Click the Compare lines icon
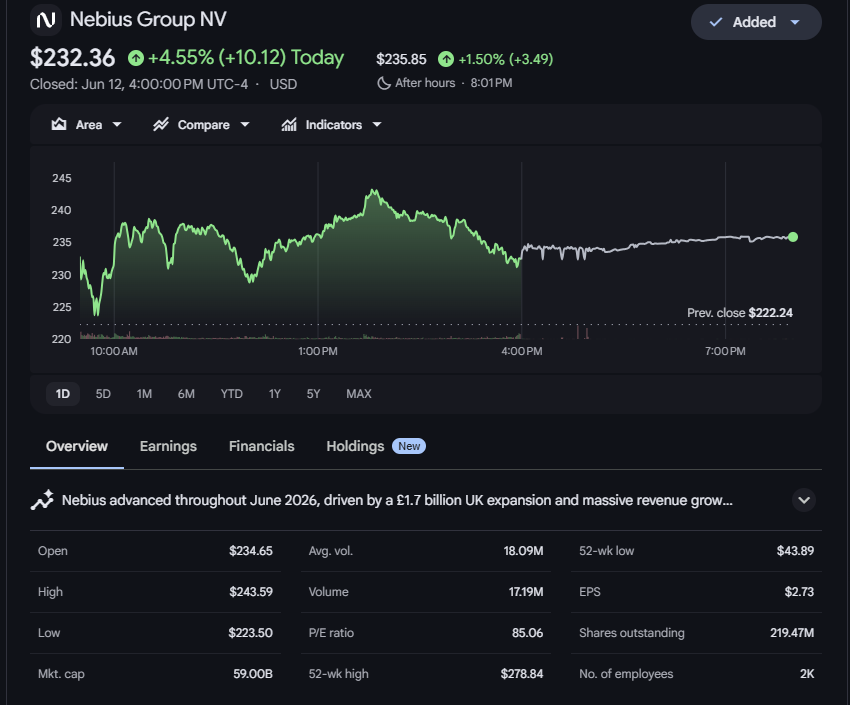The width and height of the screenshot is (850, 705). (160, 125)
